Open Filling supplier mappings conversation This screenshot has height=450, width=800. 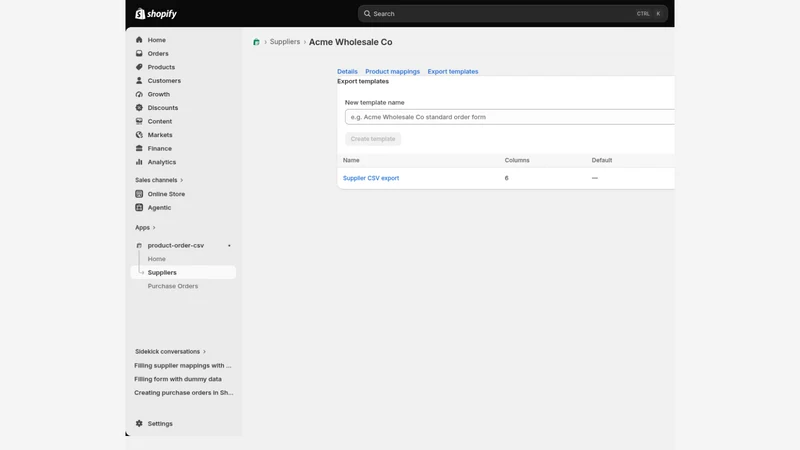click(x=183, y=365)
